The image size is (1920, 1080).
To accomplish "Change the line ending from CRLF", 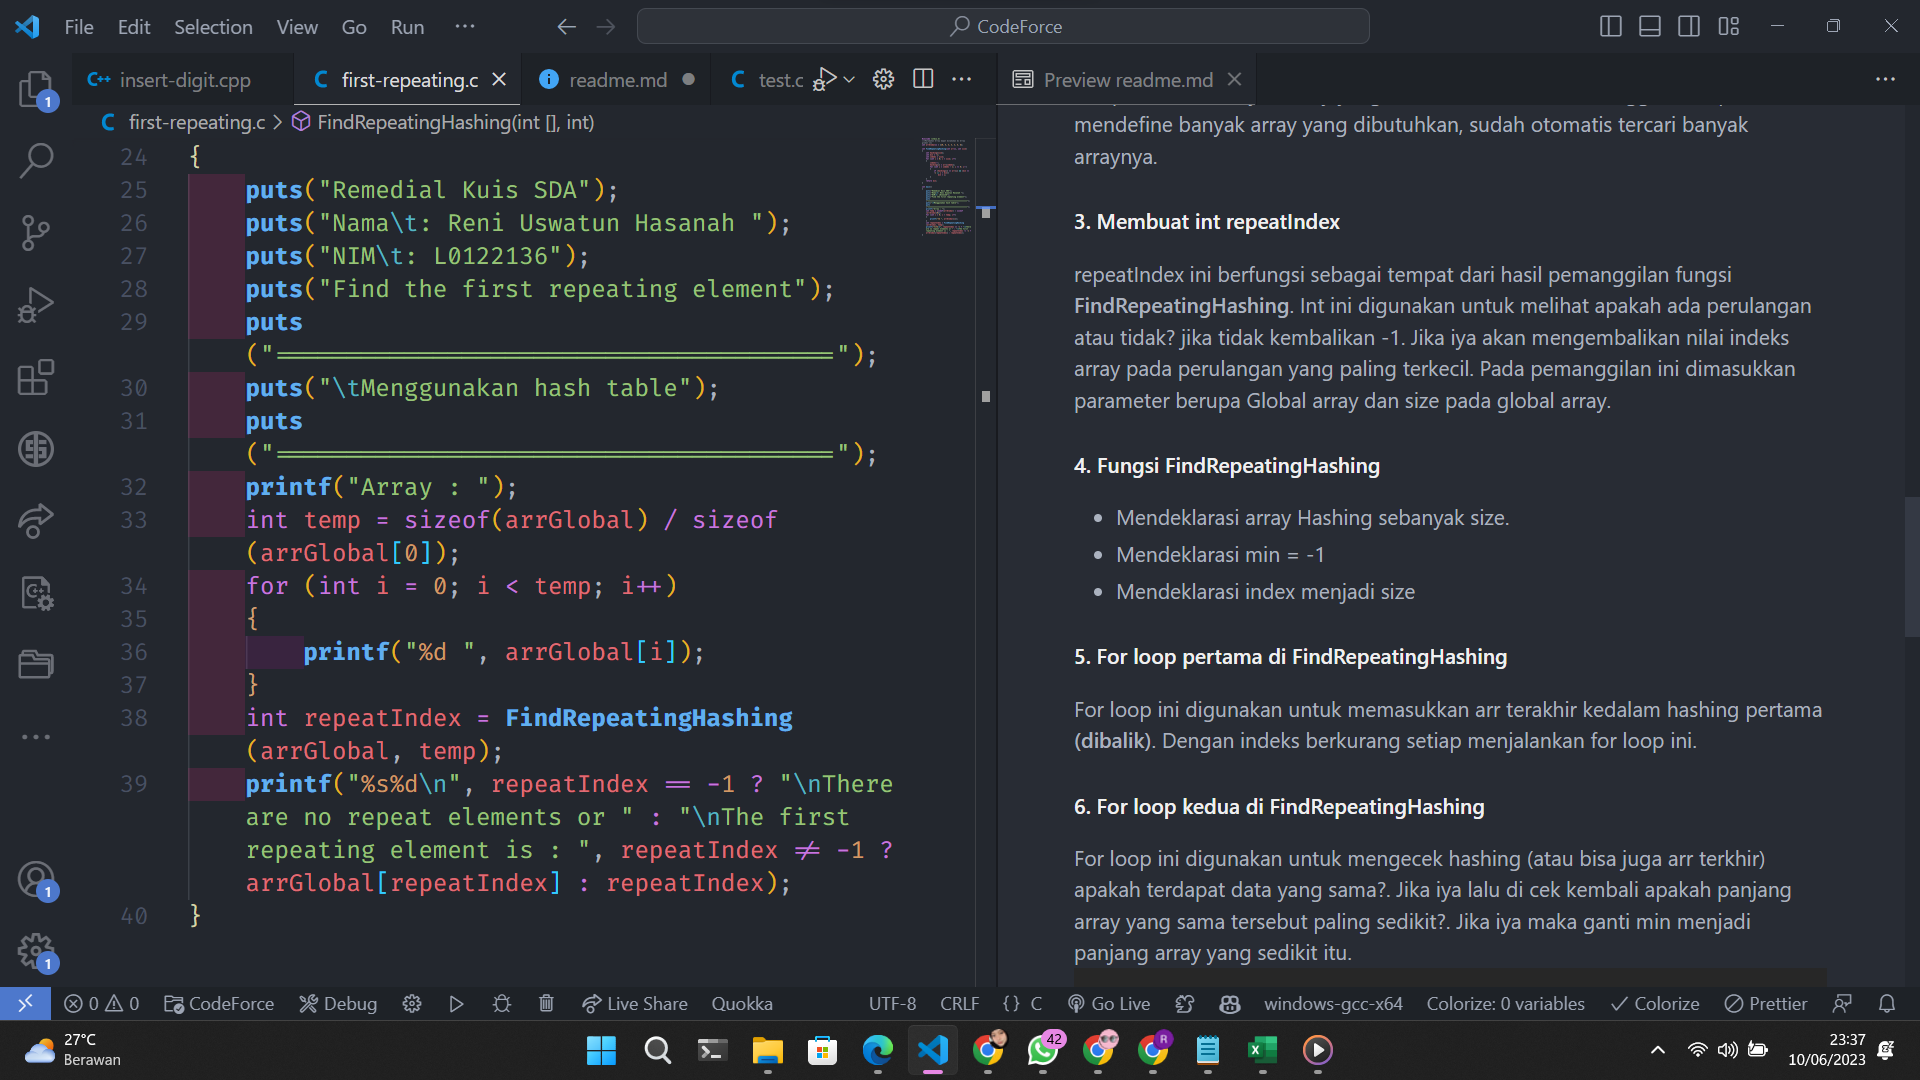I will point(958,1003).
